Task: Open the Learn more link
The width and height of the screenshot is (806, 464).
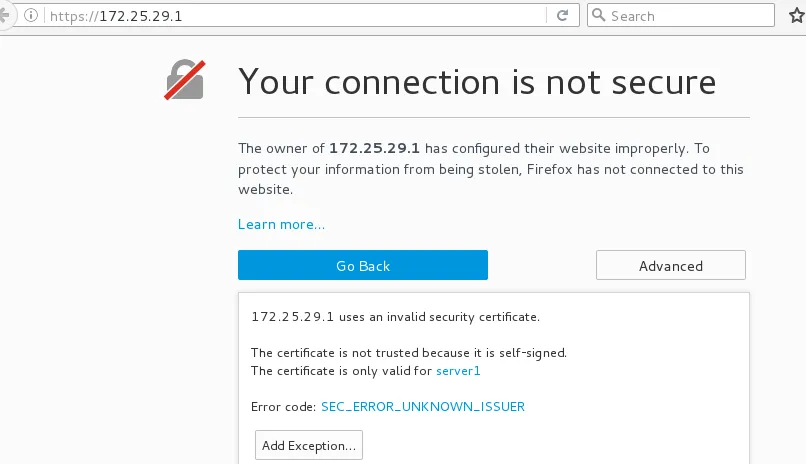Action: click(x=281, y=224)
